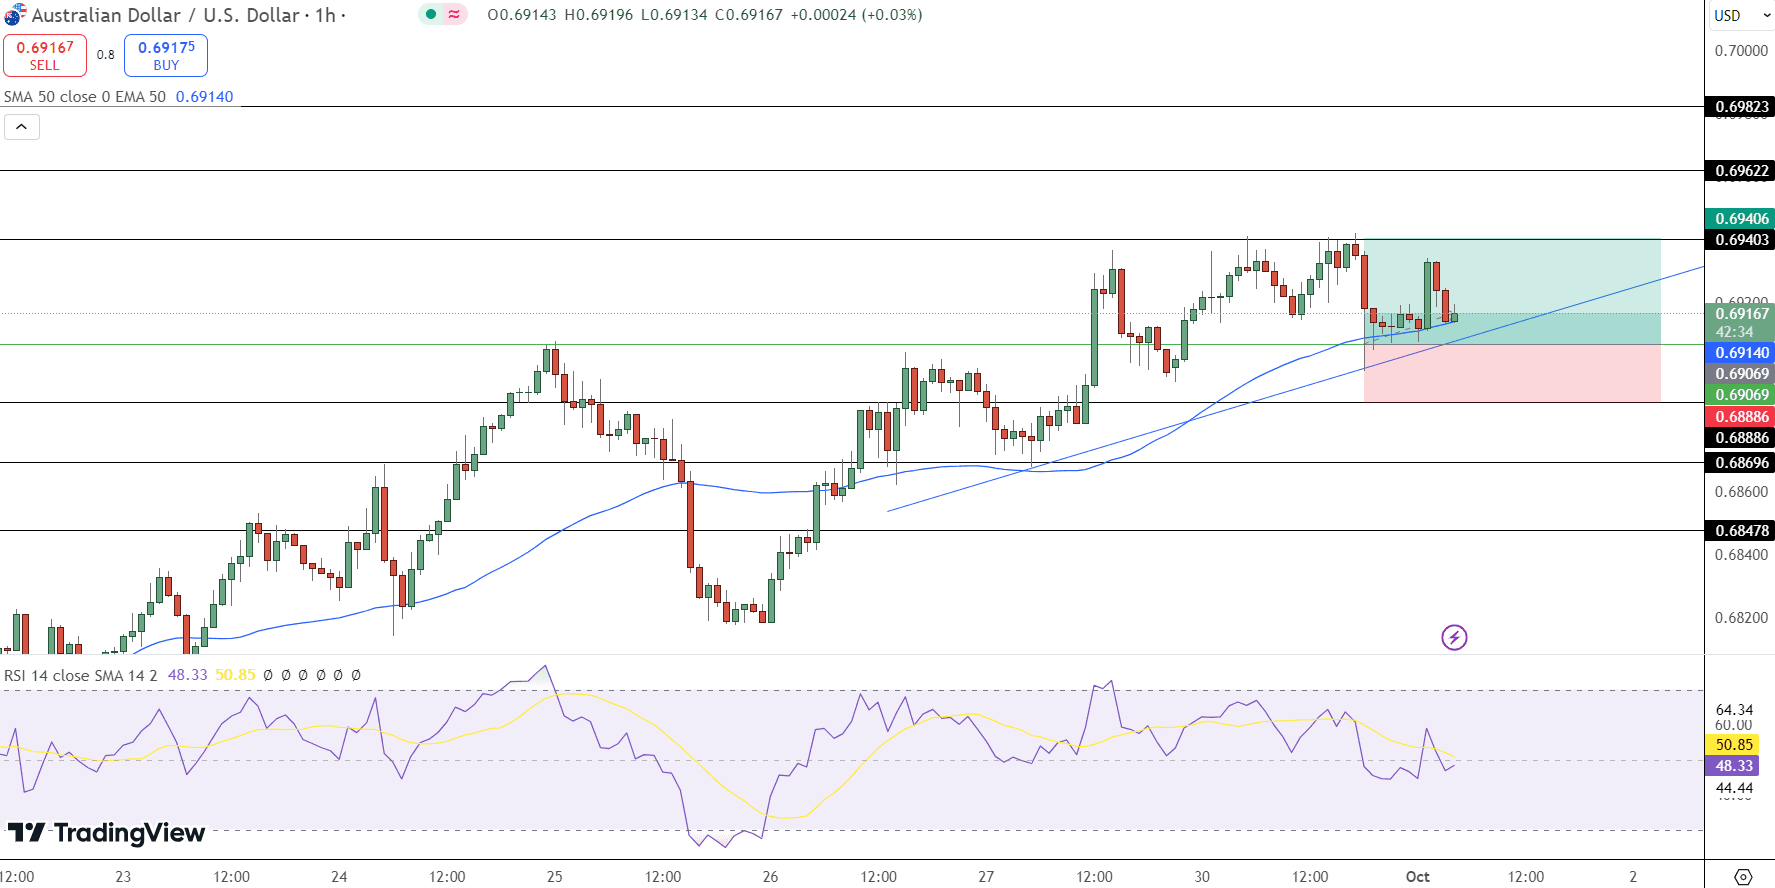Click the 30 date label on time axis

click(1202, 876)
